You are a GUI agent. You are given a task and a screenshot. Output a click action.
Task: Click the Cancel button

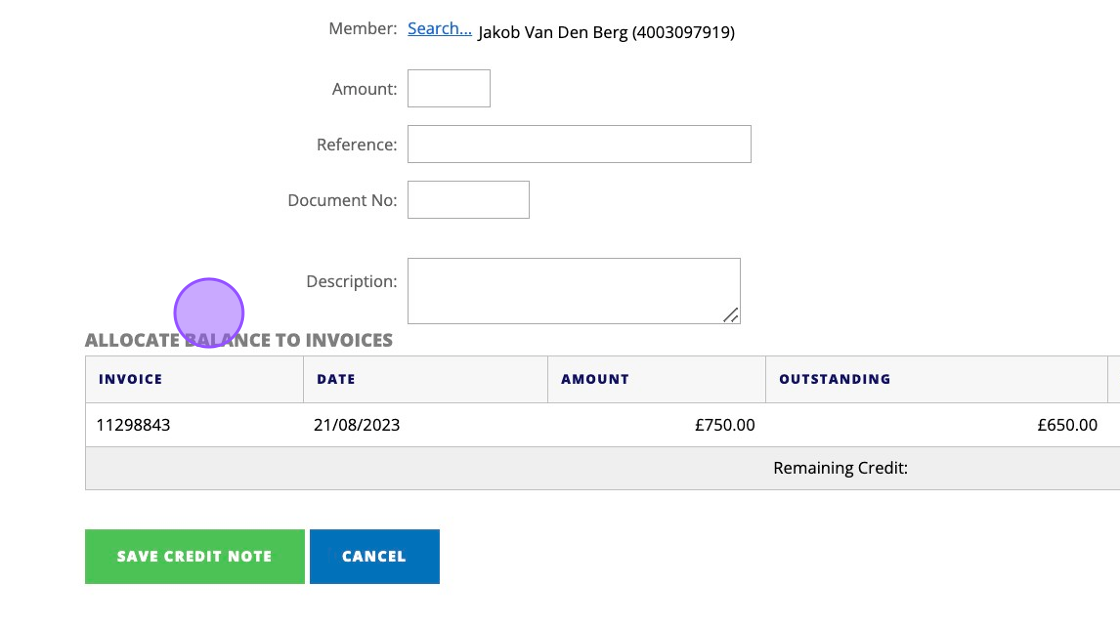pyautogui.click(x=374, y=556)
